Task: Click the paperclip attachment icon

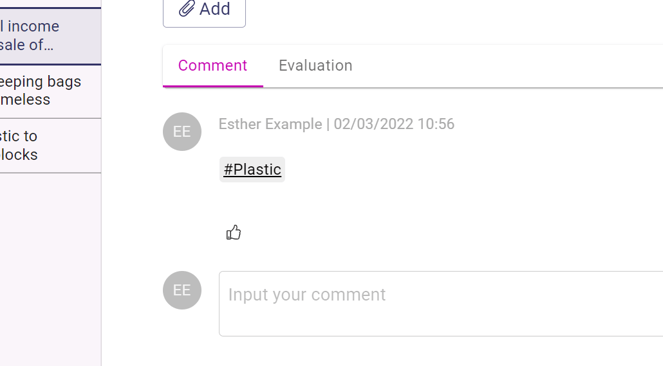Action: [x=186, y=8]
